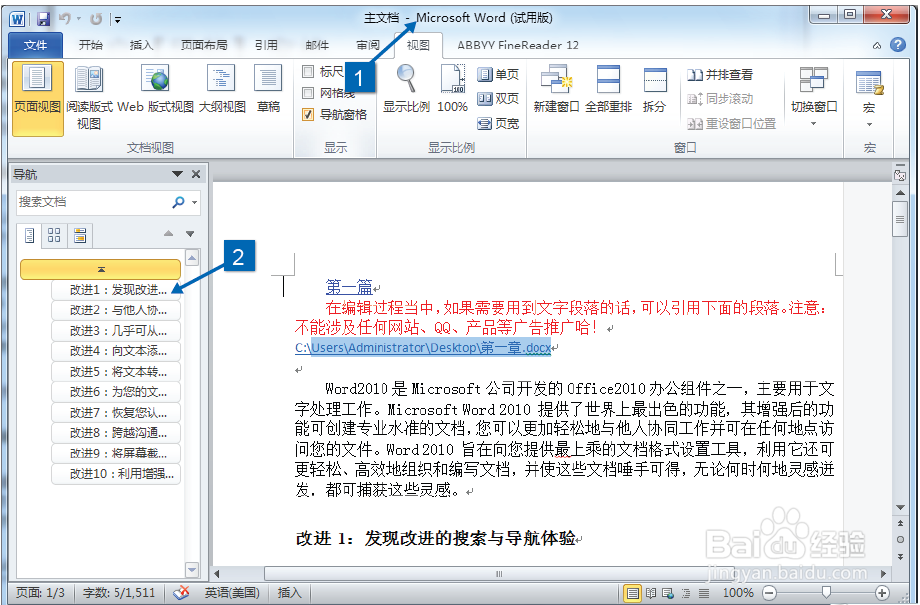Screen dimensions: 920x605
Task: Select the browse search results tab
Action: pyautogui.click(x=80, y=236)
